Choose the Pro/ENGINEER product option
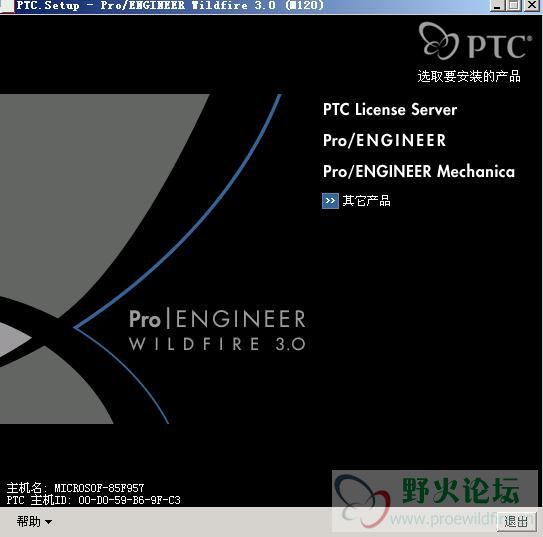This screenshot has height=537, width=543. 384,141
